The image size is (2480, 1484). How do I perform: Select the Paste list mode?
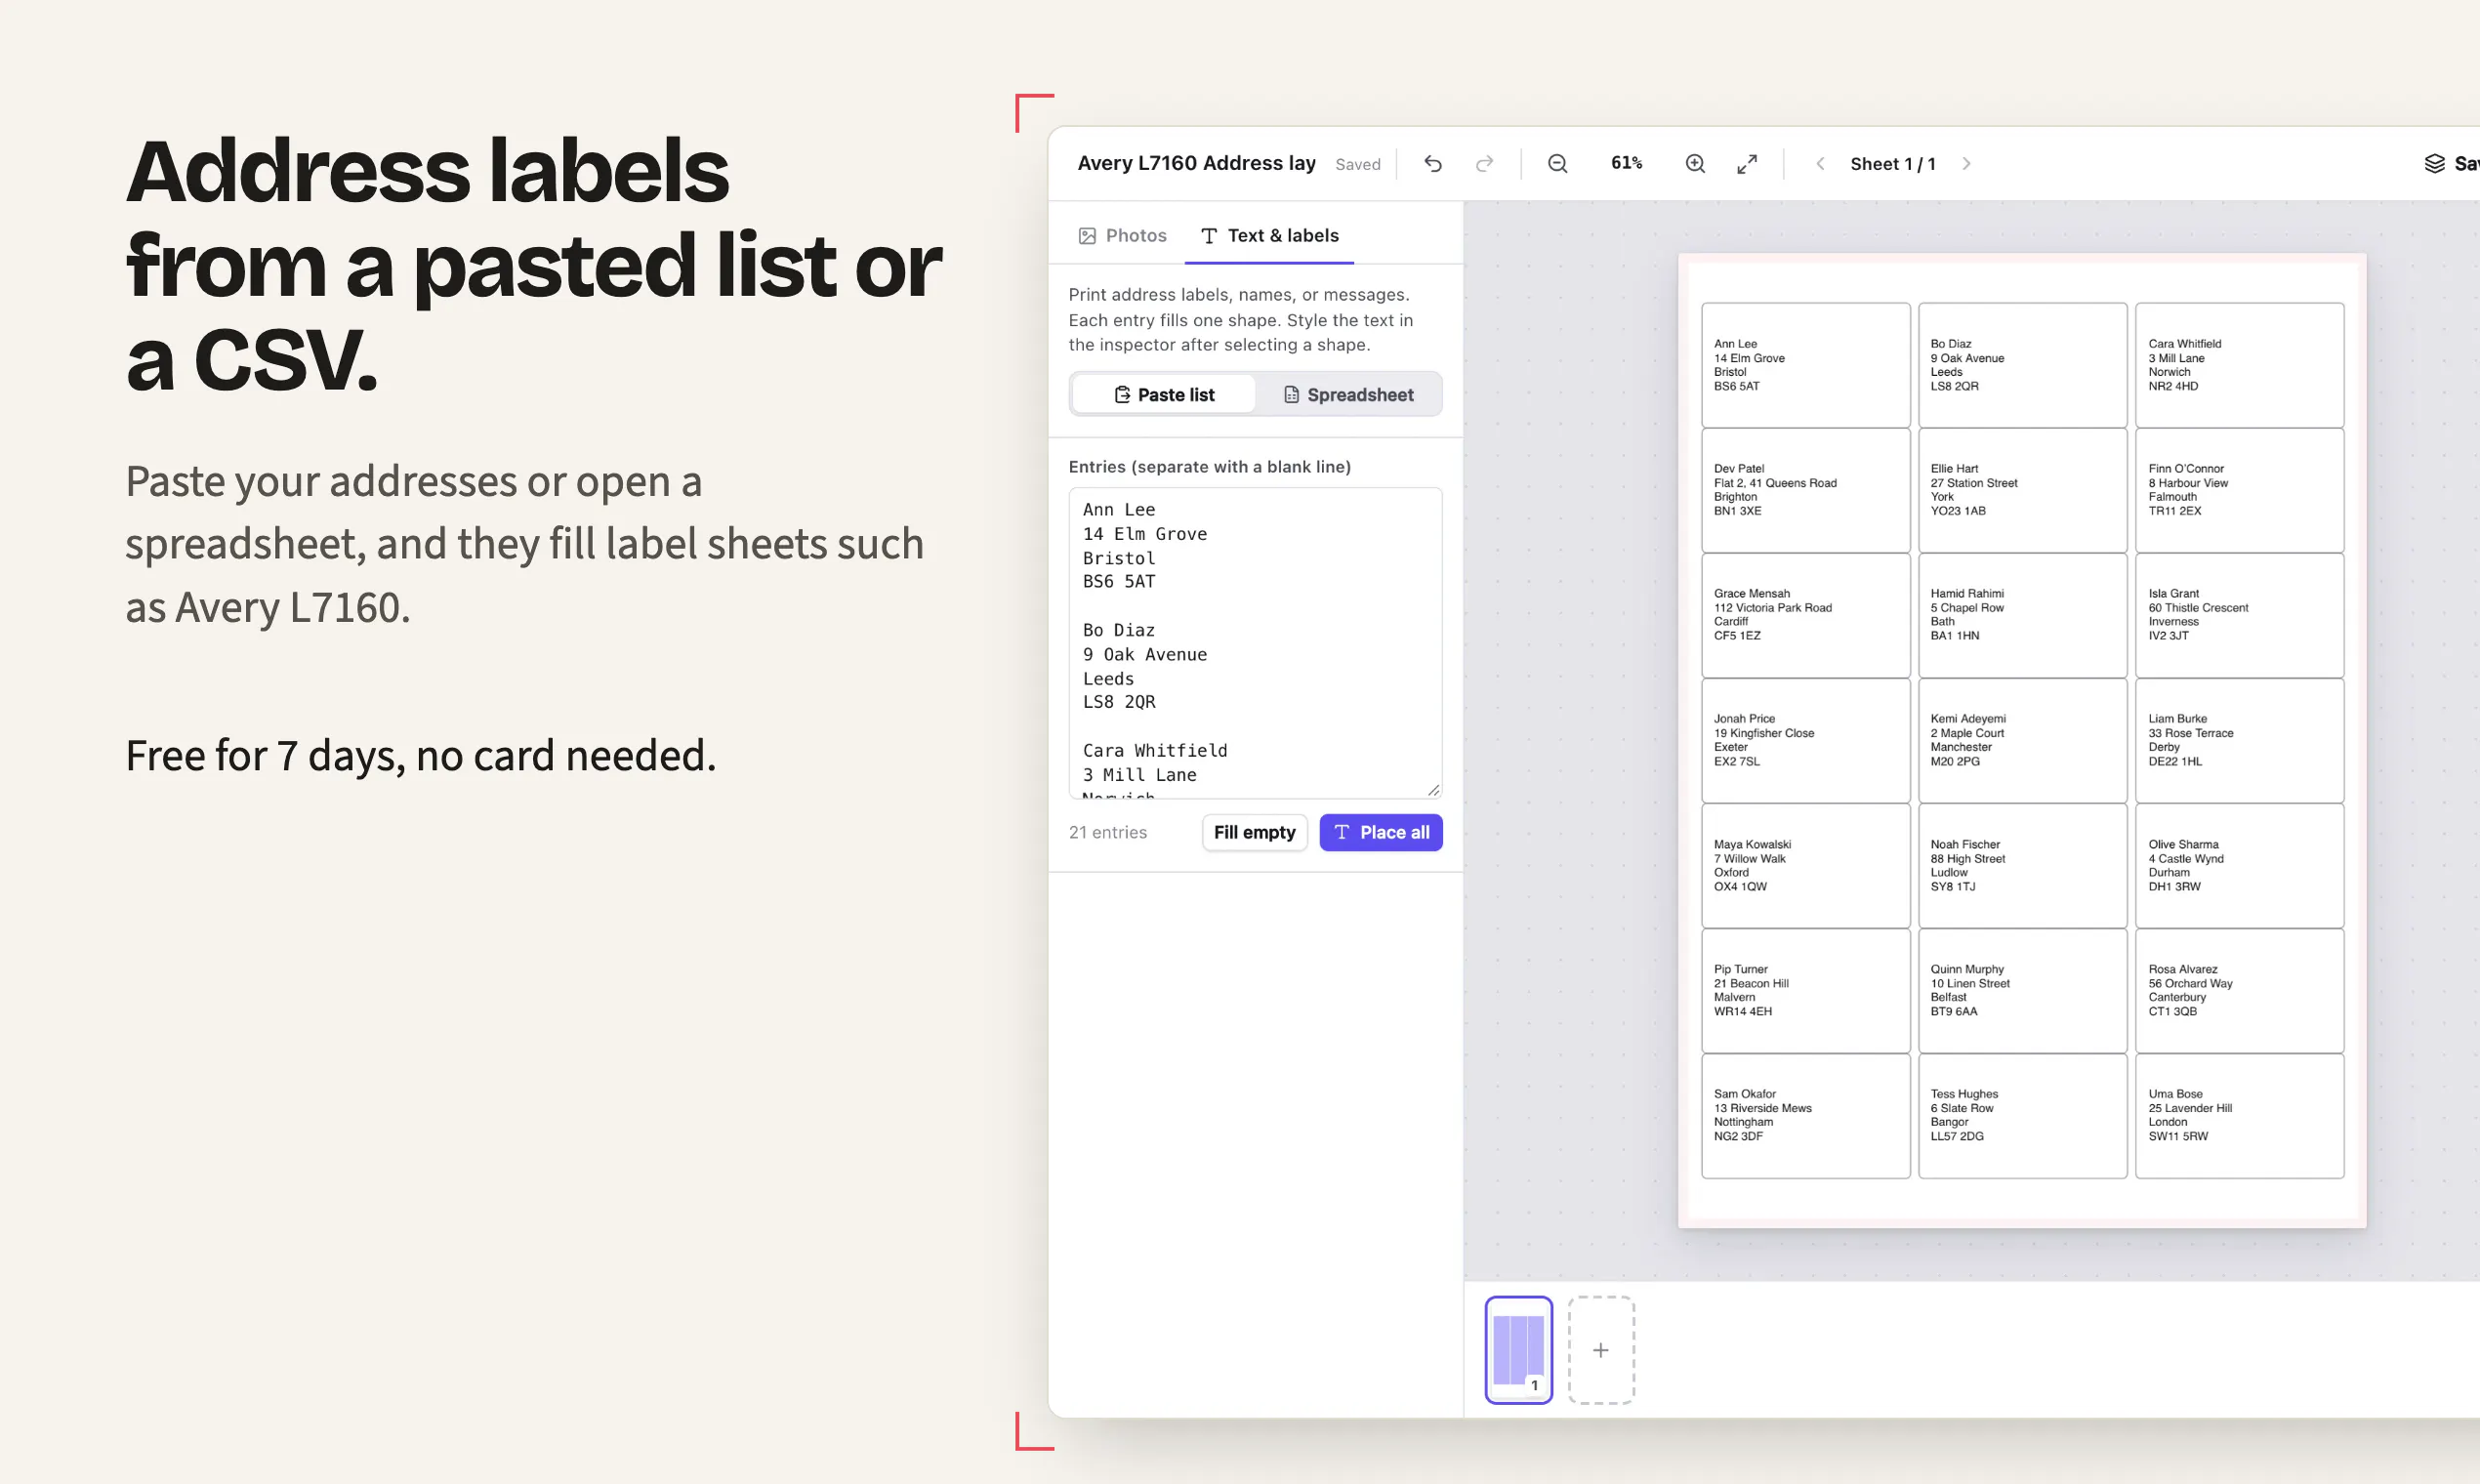[x=1164, y=395]
